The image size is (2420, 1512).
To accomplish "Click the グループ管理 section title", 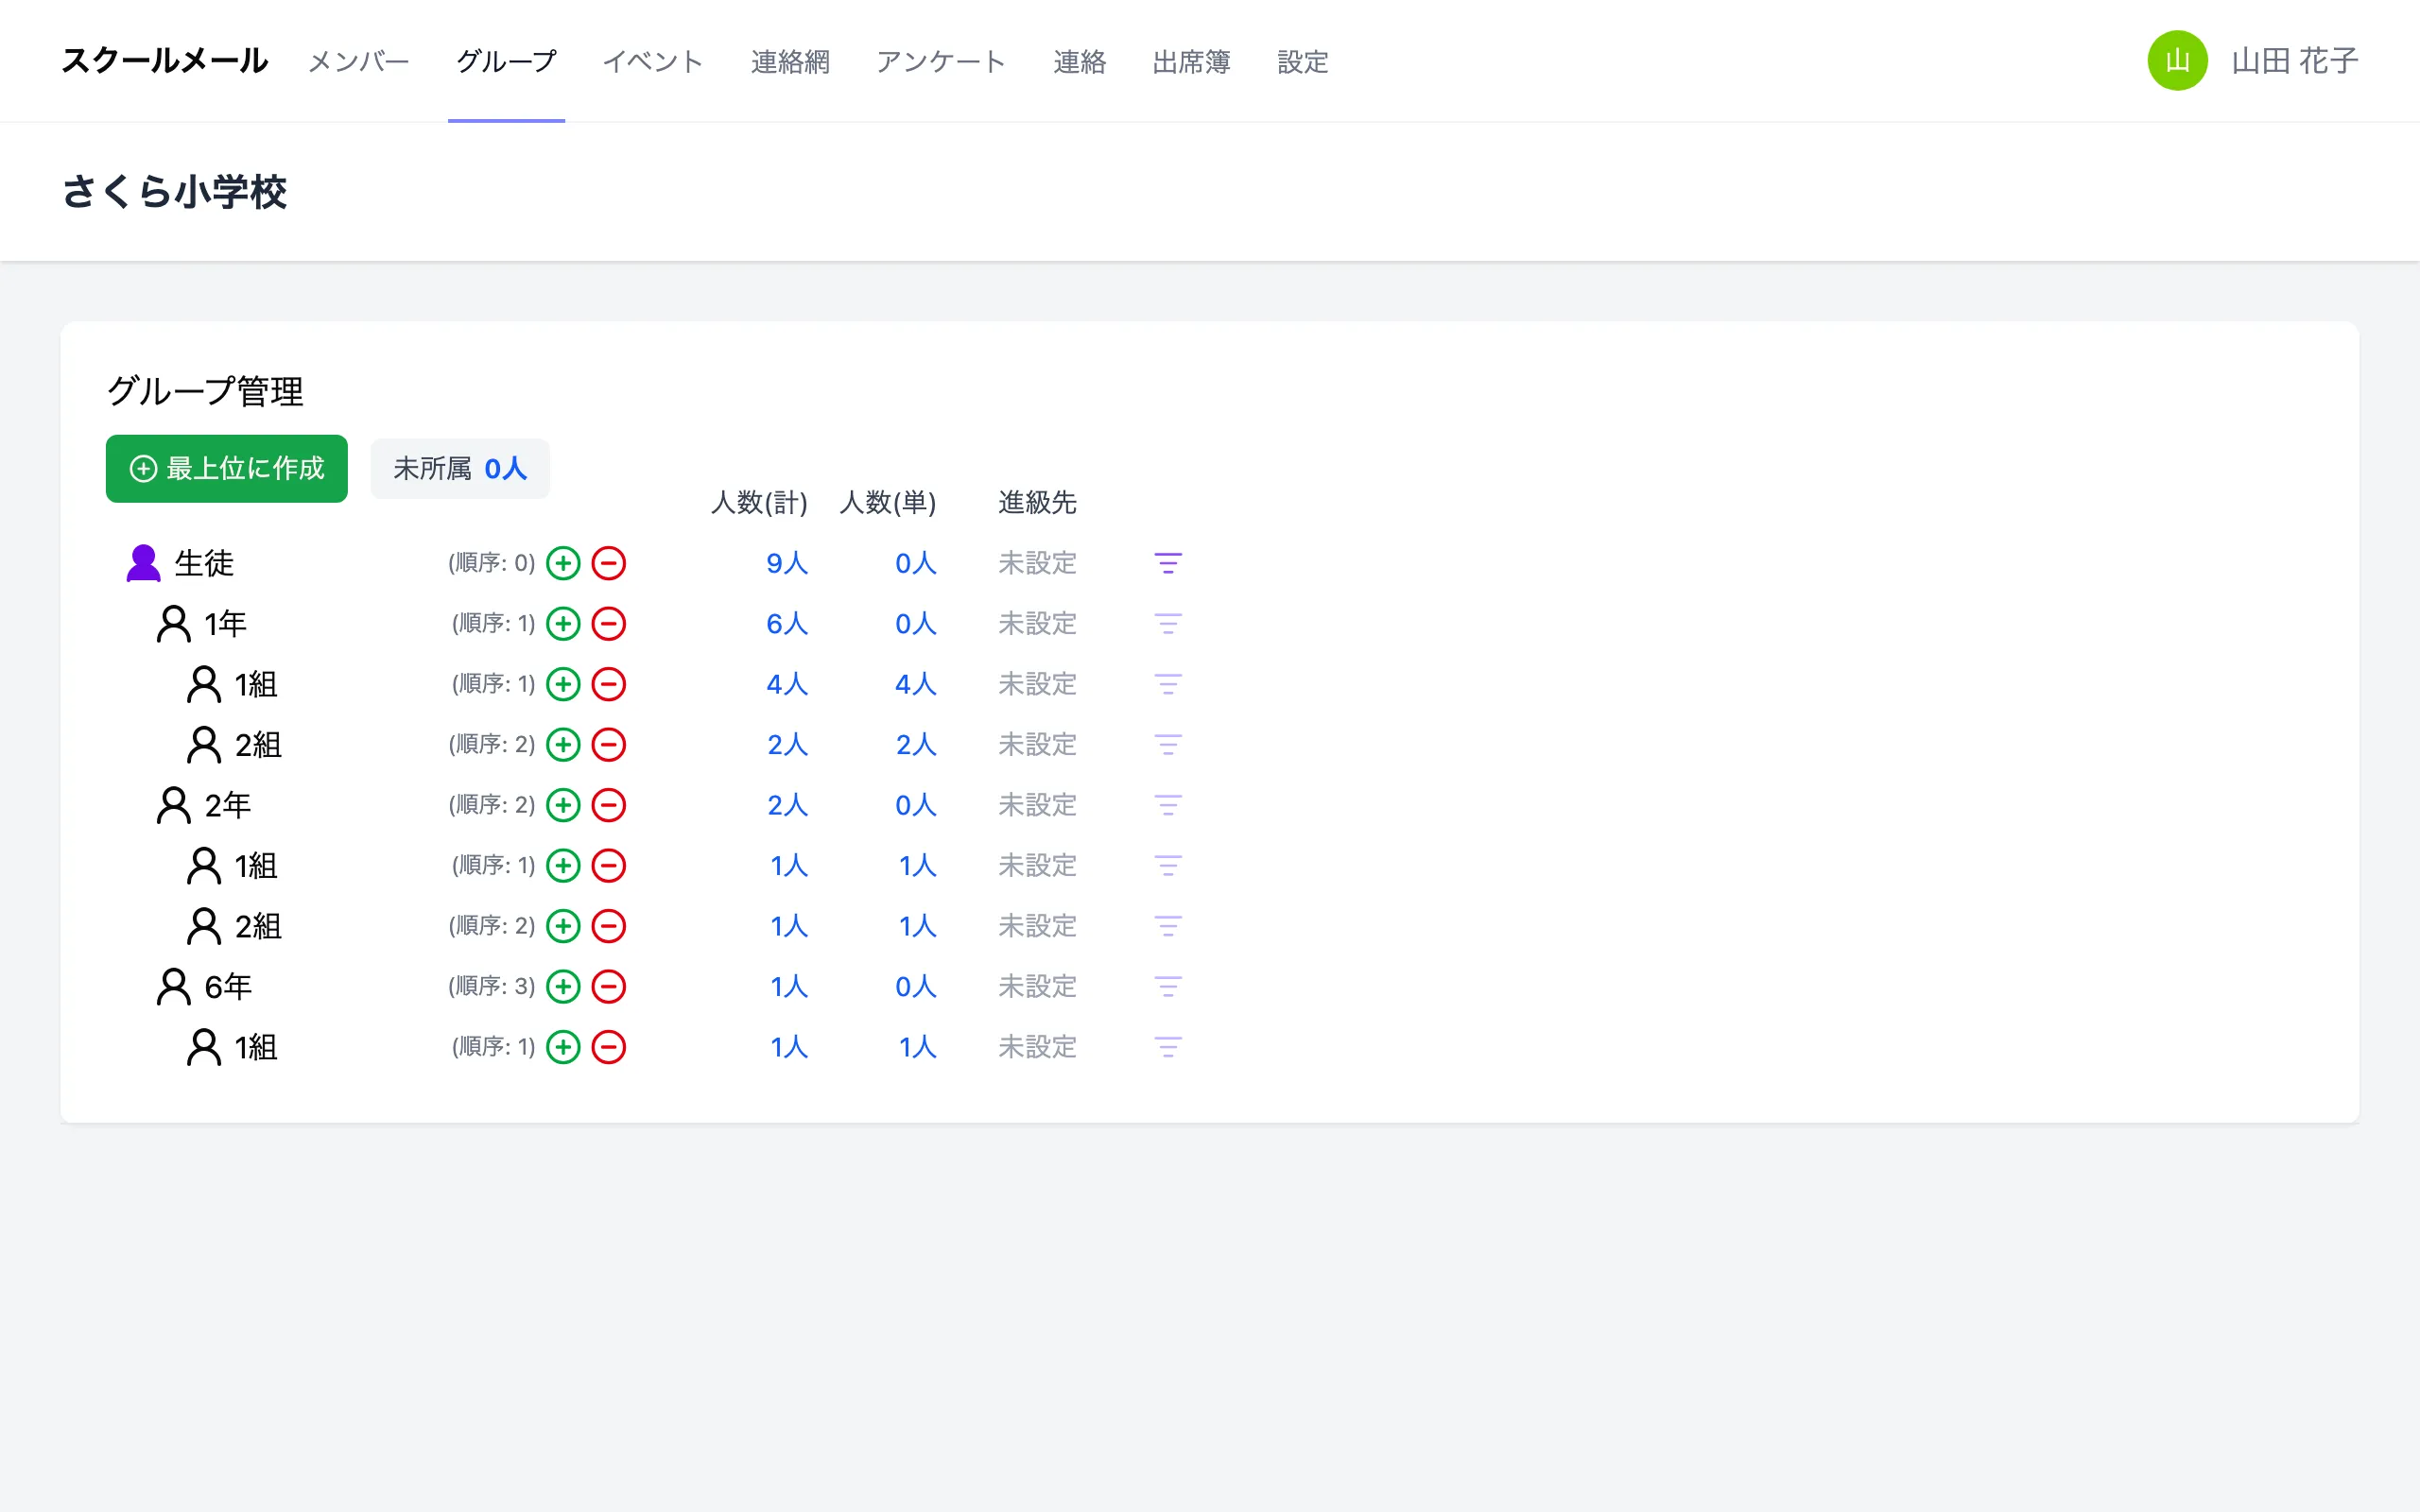I will click(204, 391).
